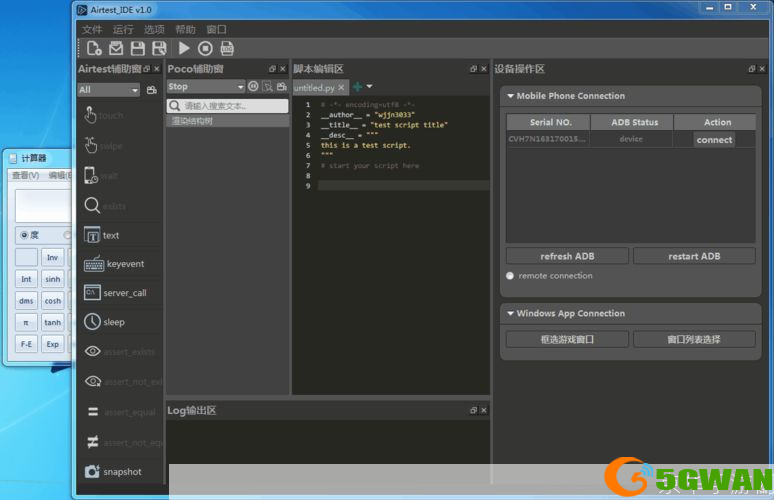Open the Stop mode dropdown in Poco panel
This screenshot has width=774, height=500.
point(206,86)
